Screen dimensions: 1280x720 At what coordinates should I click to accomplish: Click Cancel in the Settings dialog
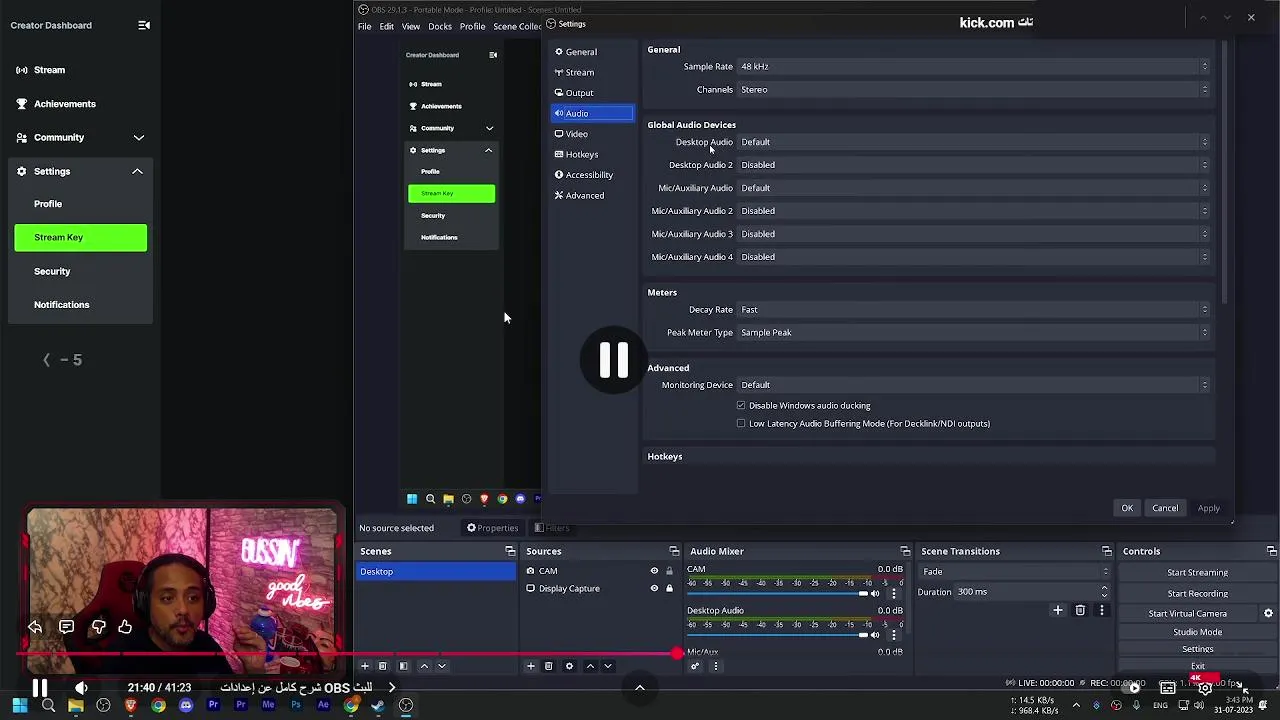click(x=1165, y=508)
